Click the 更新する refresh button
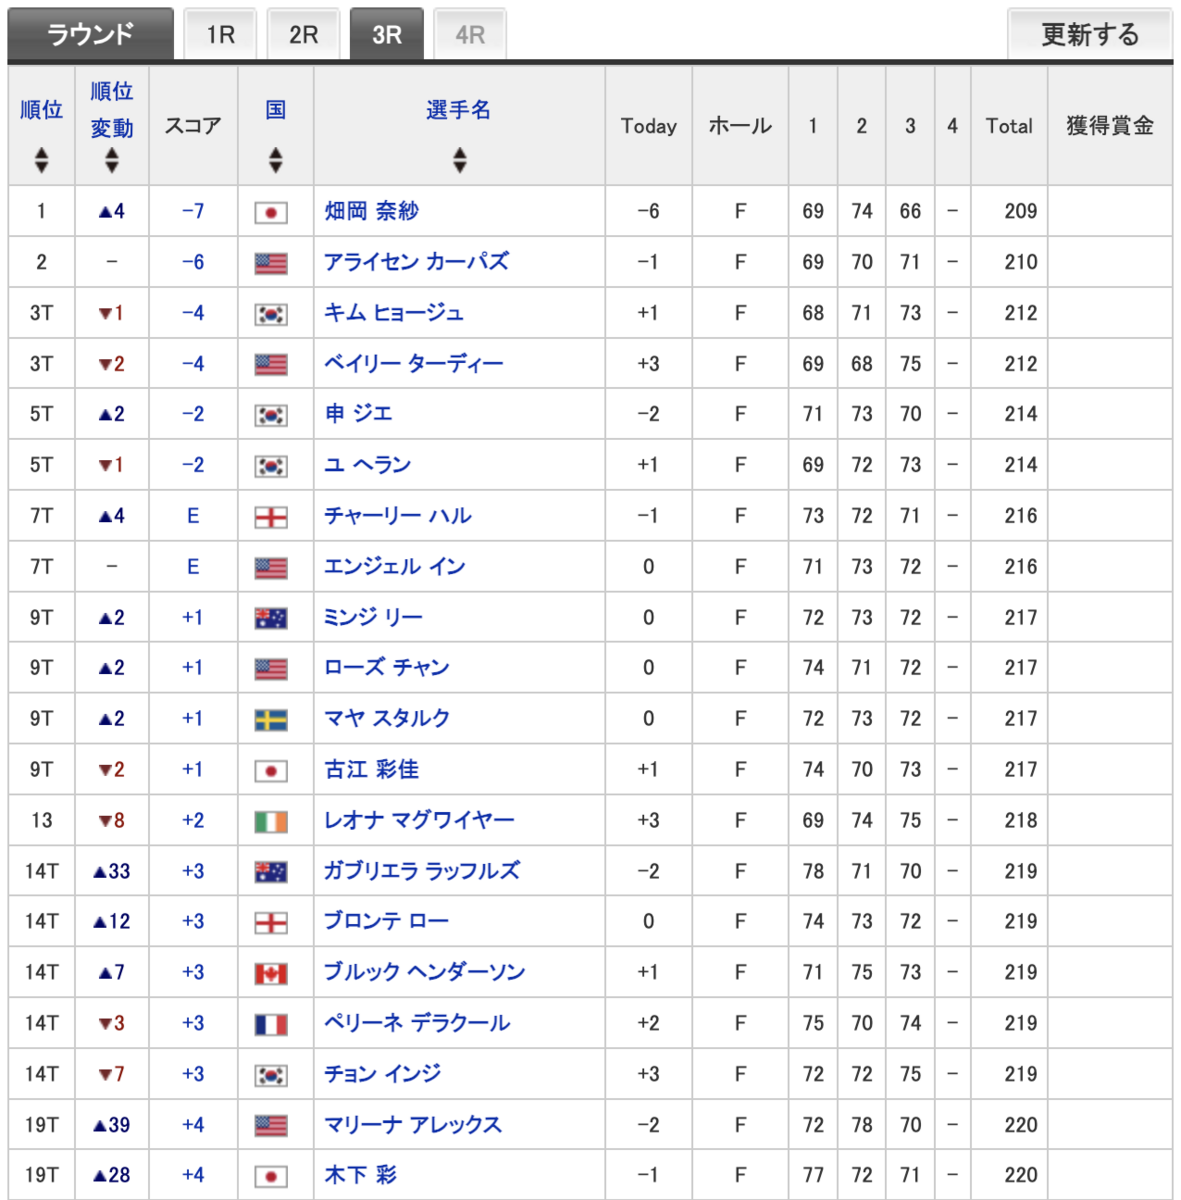Image resolution: width=1181 pixels, height=1200 pixels. 1090,35
